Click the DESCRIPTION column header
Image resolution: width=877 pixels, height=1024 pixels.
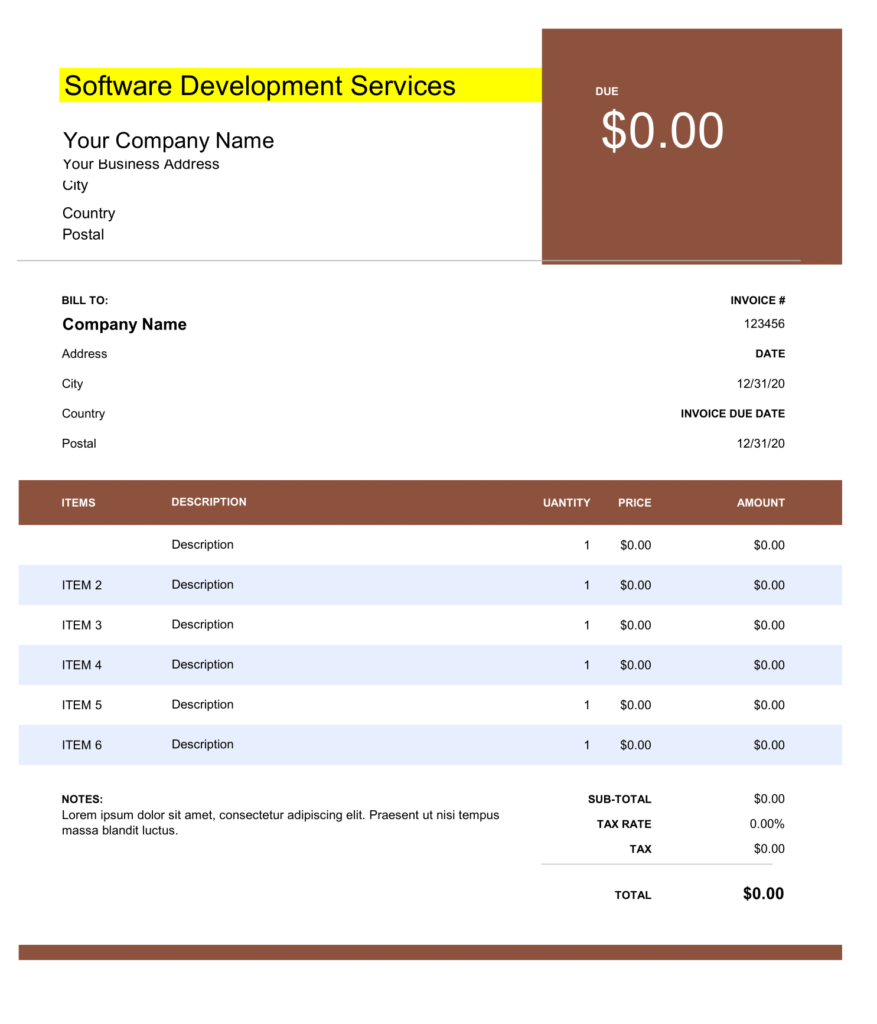coord(208,502)
